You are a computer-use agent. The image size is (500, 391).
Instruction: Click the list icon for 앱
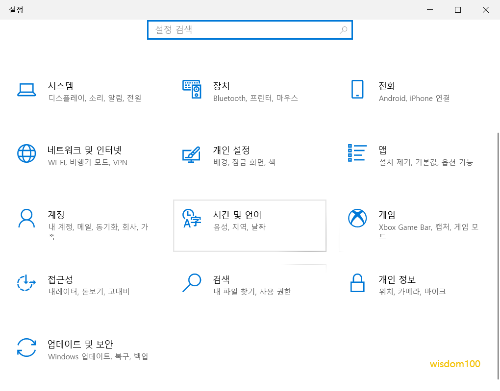click(x=357, y=153)
